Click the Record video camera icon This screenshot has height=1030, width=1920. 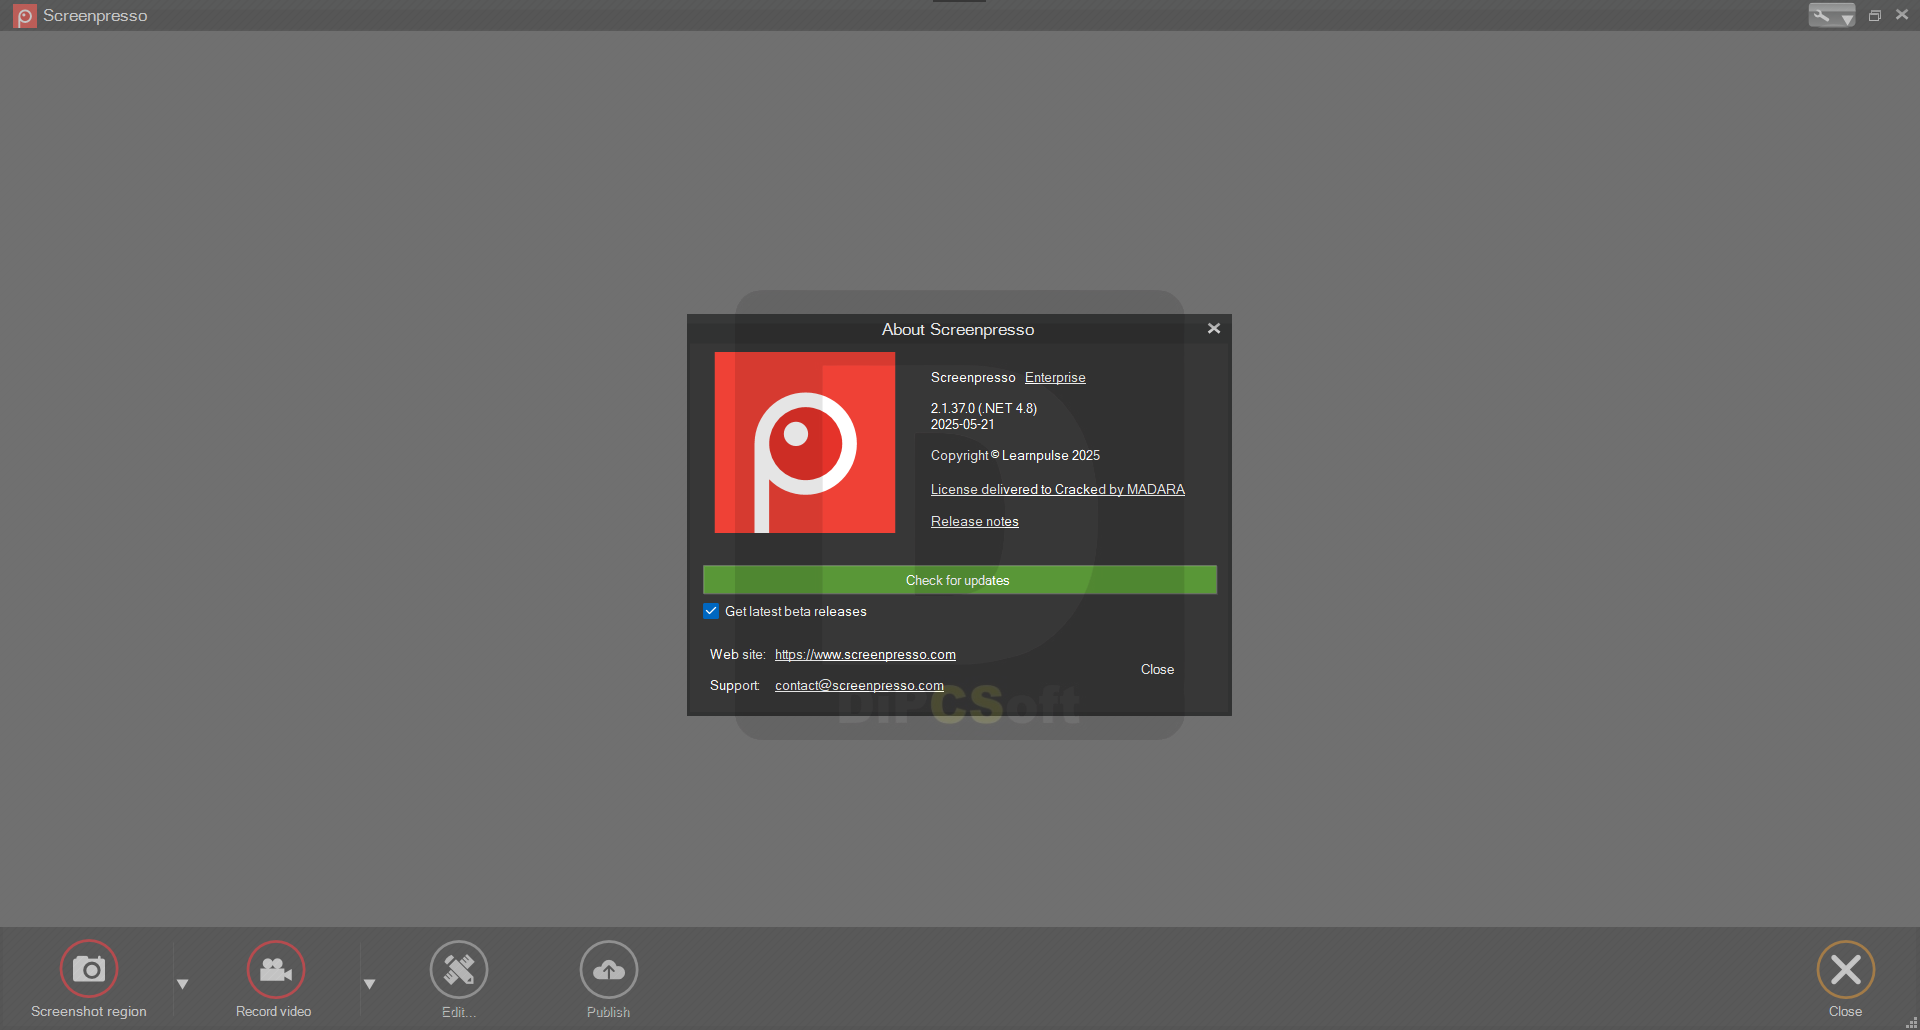276,969
